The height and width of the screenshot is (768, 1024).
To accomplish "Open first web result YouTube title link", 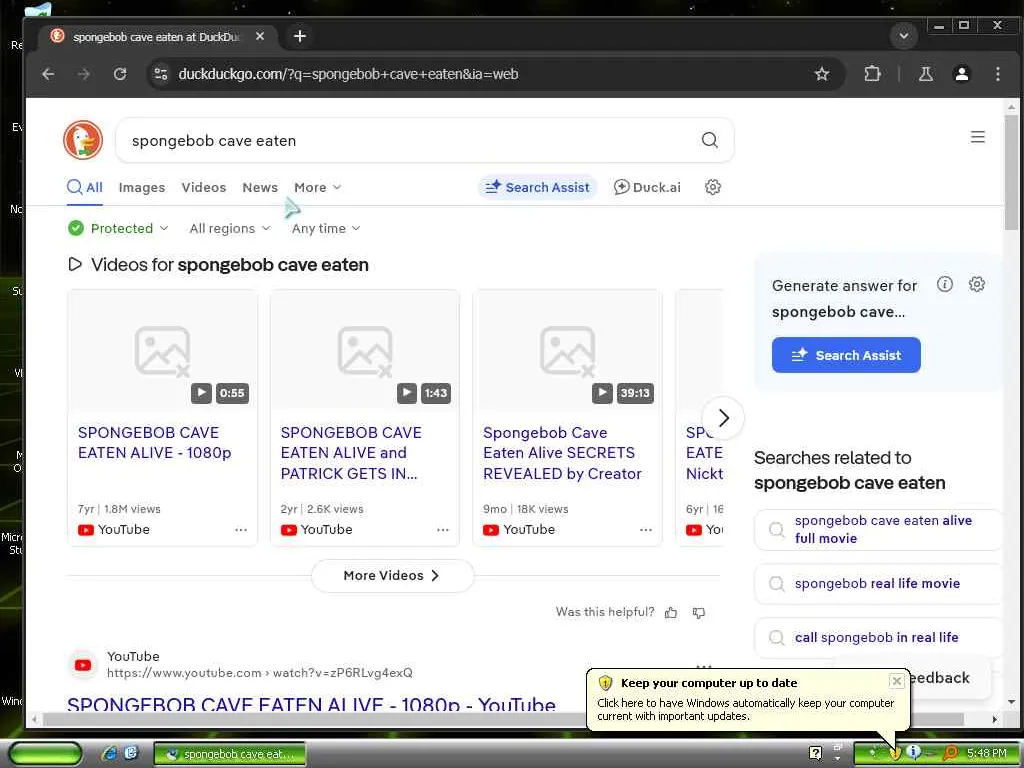I will [x=311, y=703].
